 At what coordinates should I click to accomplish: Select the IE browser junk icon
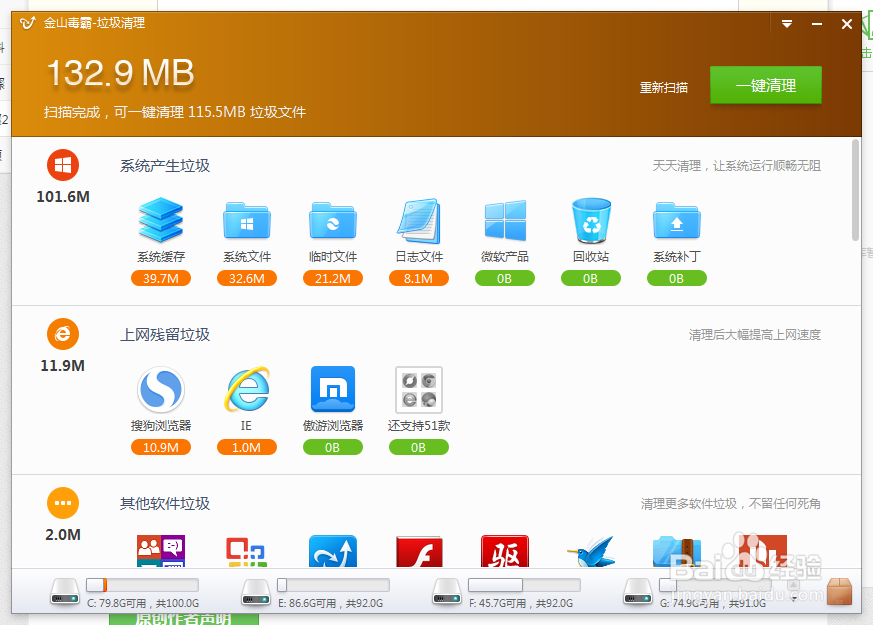pos(247,390)
